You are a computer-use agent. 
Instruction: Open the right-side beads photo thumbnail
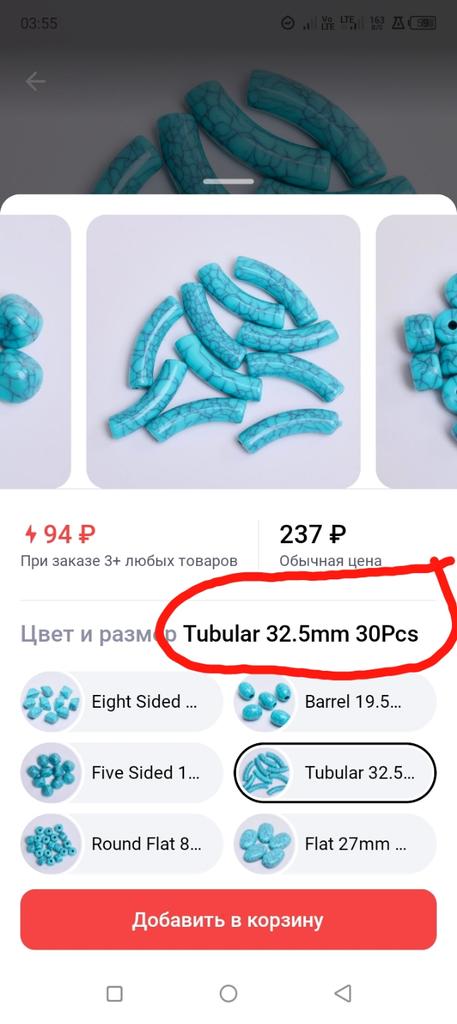[417, 351]
